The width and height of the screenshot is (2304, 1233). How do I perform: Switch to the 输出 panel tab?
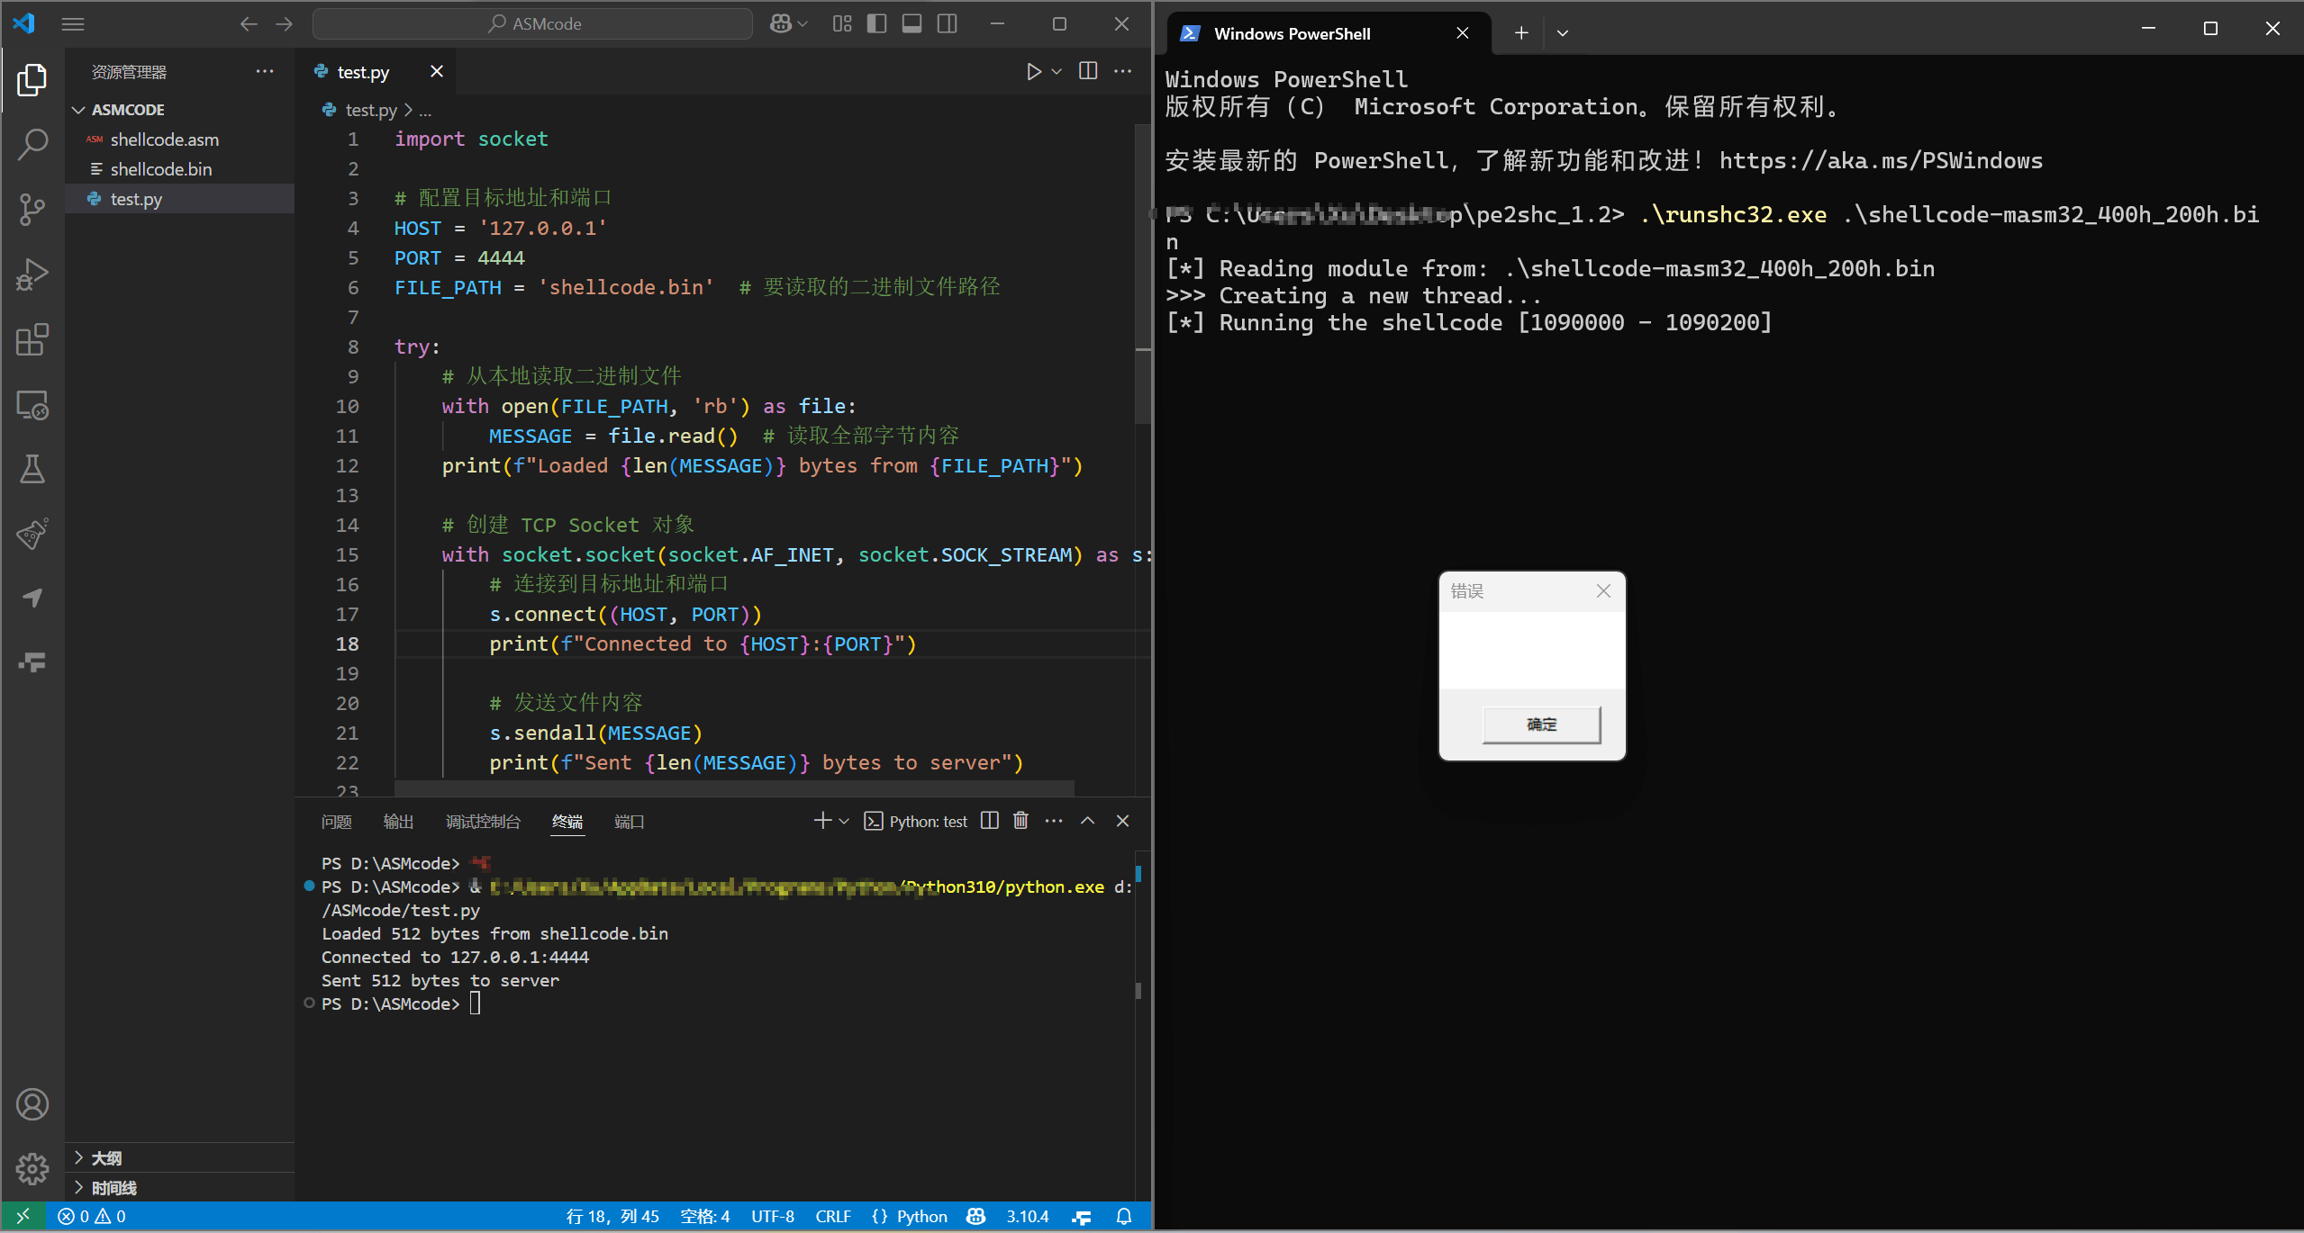pos(398,821)
